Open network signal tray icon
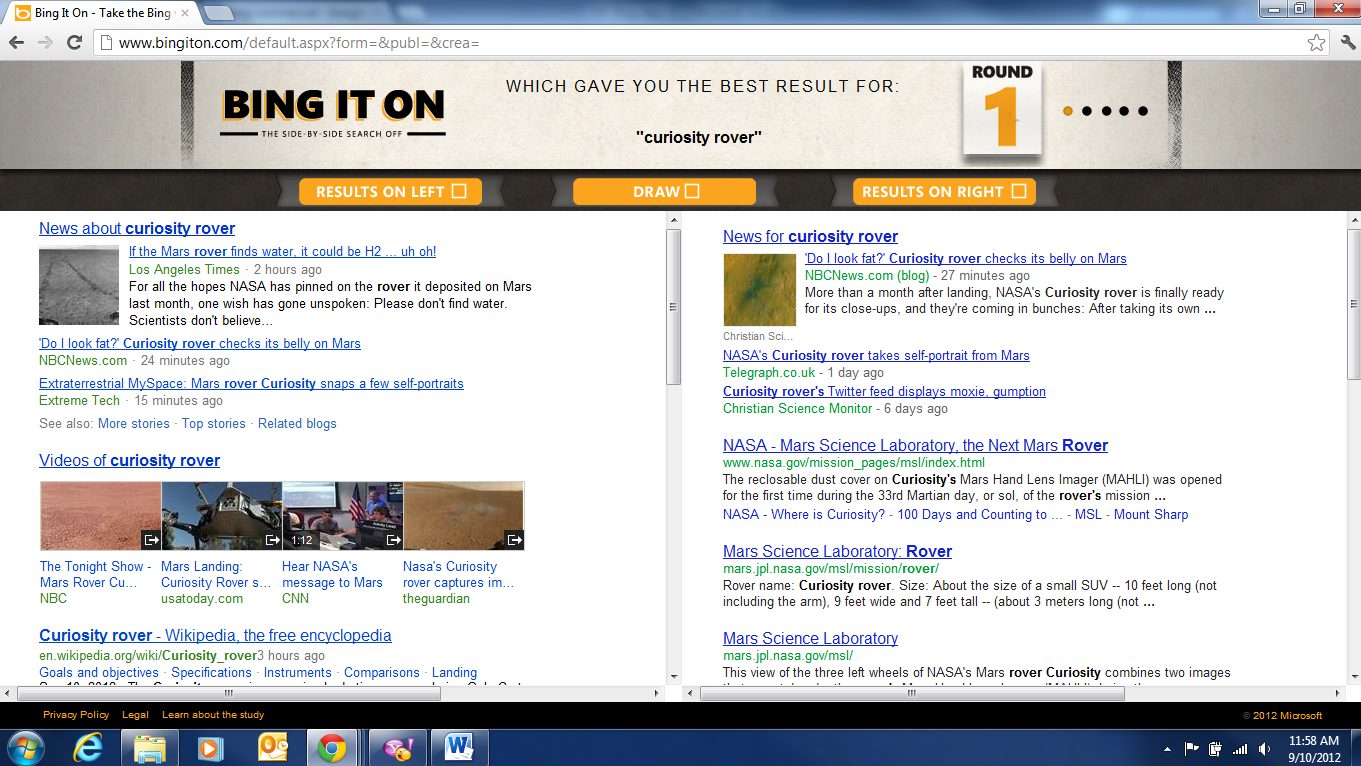The image size is (1361, 766). pyautogui.click(x=1240, y=748)
